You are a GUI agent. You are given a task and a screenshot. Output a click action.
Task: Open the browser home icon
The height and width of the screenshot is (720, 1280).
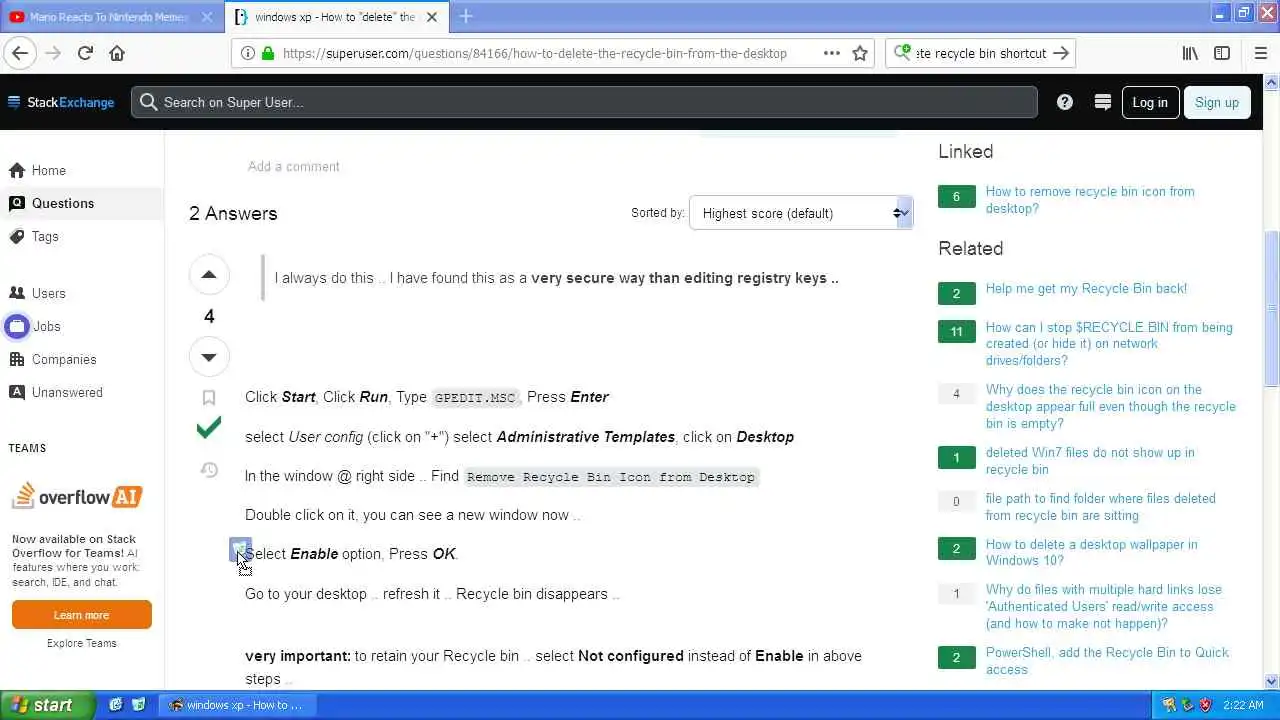[x=117, y=53]
